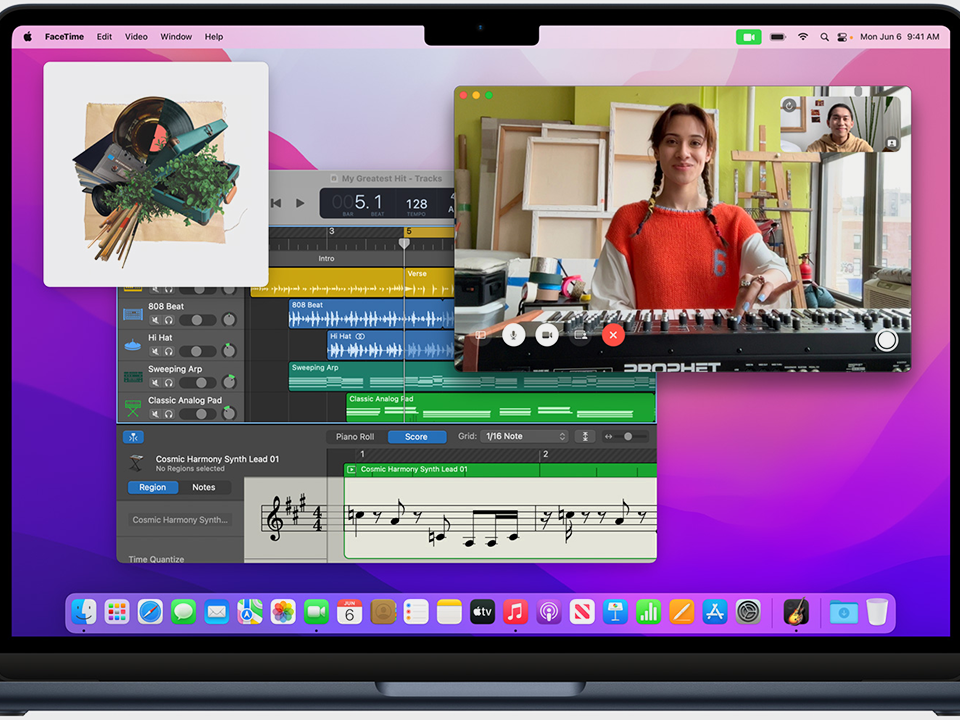Viewport: 960px width, 720px height.
Task: Click the playhead marker in the ruler
Action: coord(404,243)
